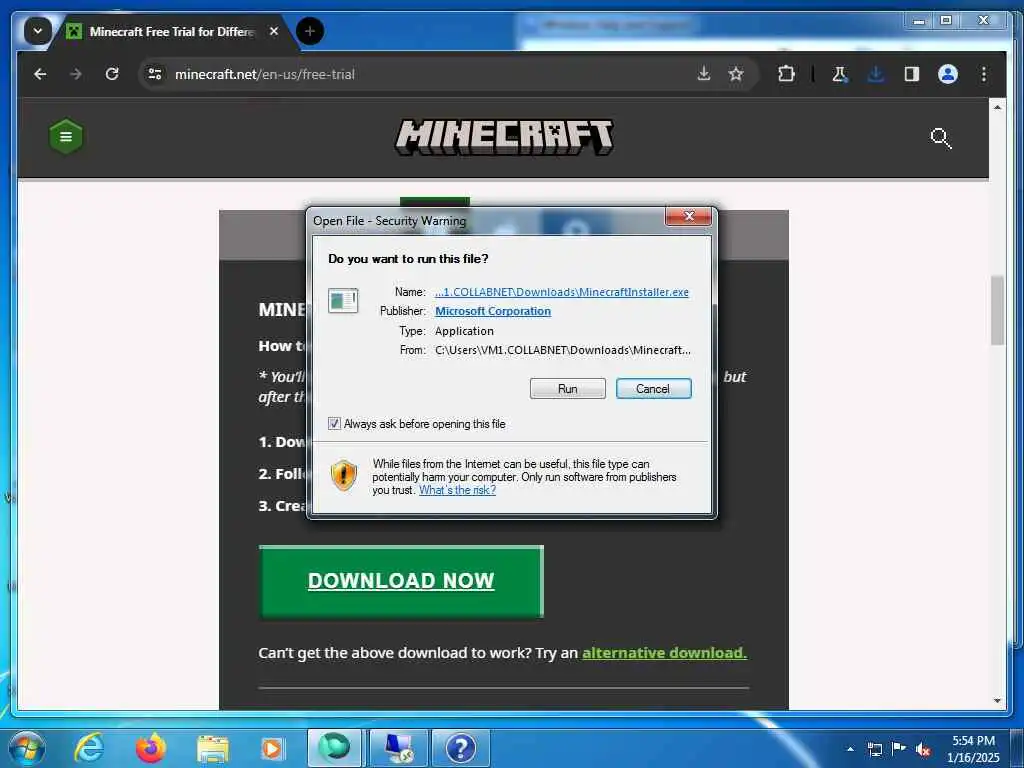Click Cancel in the security warning

tap(653, 389)
